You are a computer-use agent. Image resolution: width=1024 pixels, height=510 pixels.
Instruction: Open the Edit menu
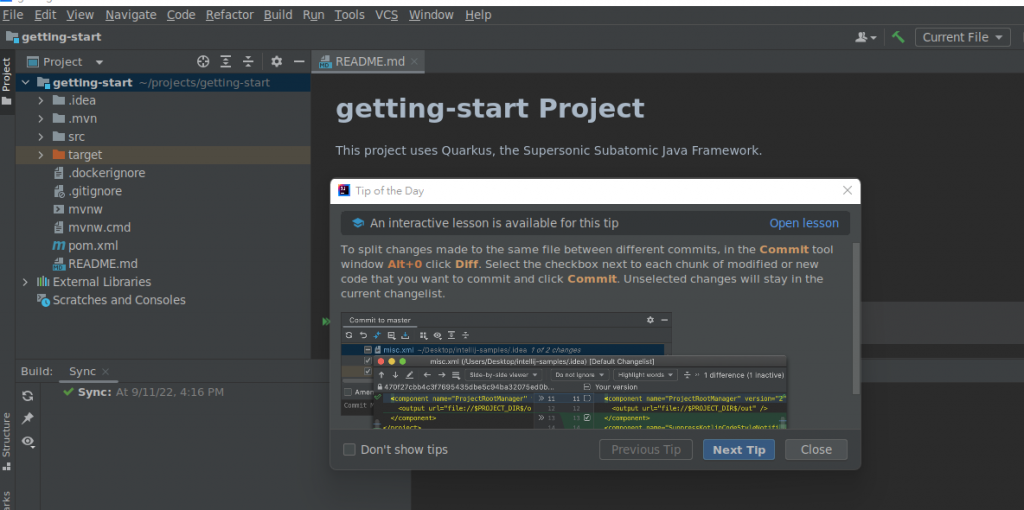[x=45, y=14]
